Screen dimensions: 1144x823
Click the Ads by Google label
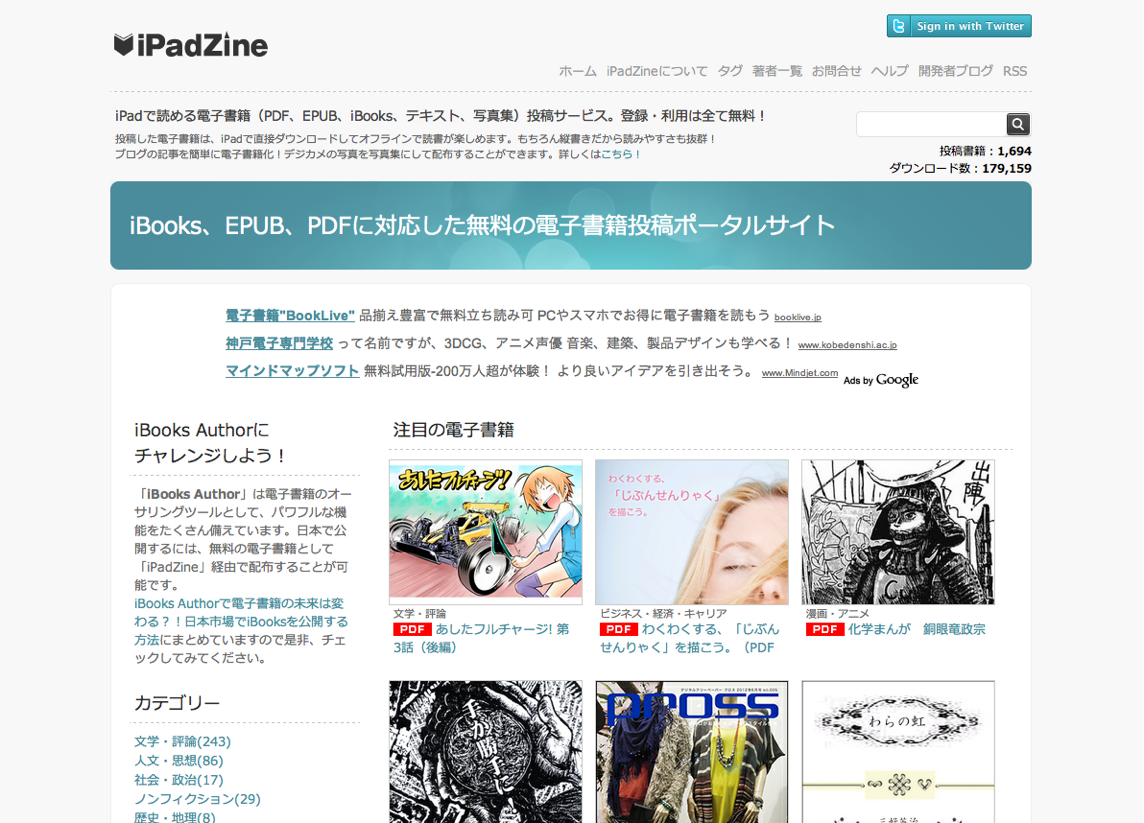point(881,380)
